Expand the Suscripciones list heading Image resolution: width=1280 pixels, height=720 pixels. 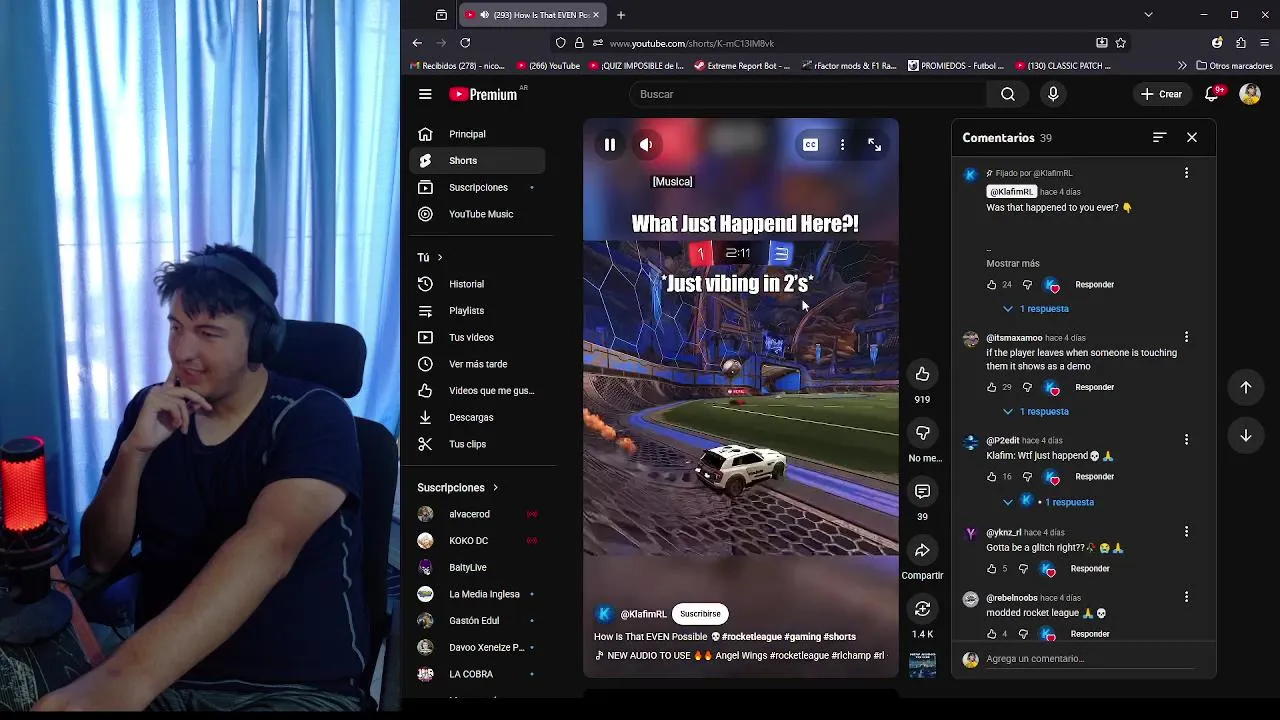coord(458,488)
